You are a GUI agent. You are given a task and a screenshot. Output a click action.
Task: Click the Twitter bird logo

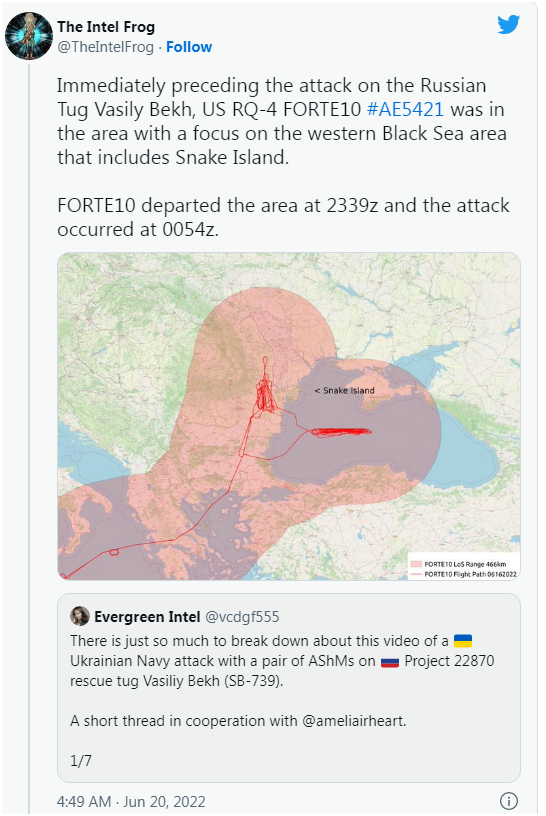coord(508,24)
